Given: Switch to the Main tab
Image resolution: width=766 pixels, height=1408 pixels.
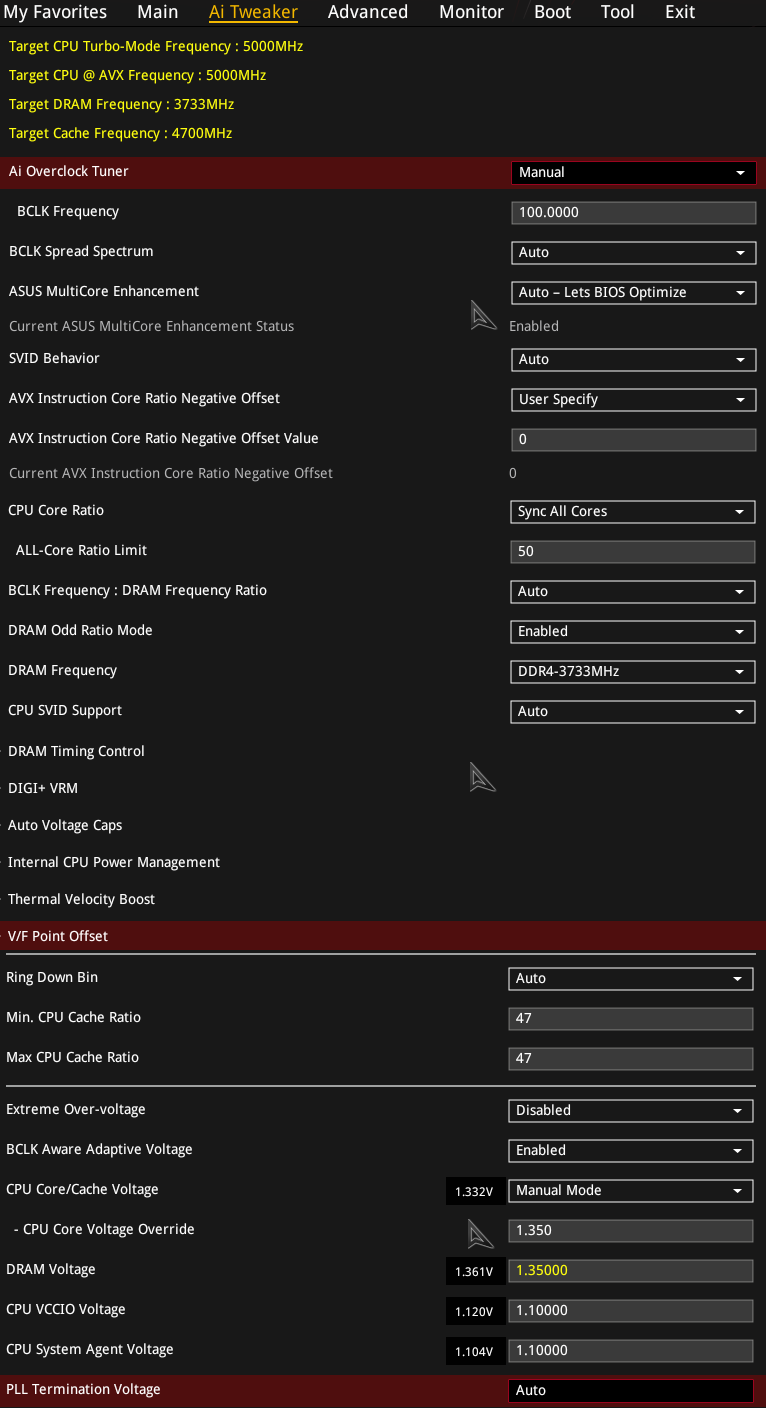Looking at the screenshot, I should [x=158, y=12].
